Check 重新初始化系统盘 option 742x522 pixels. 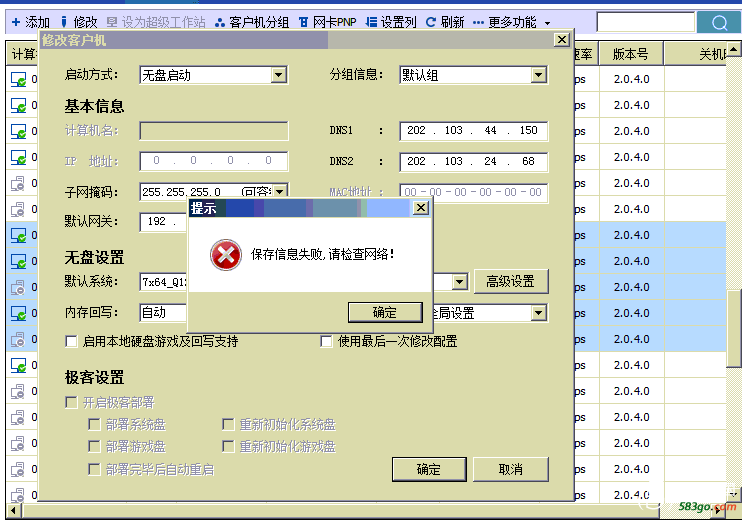(x=228, y=425)
